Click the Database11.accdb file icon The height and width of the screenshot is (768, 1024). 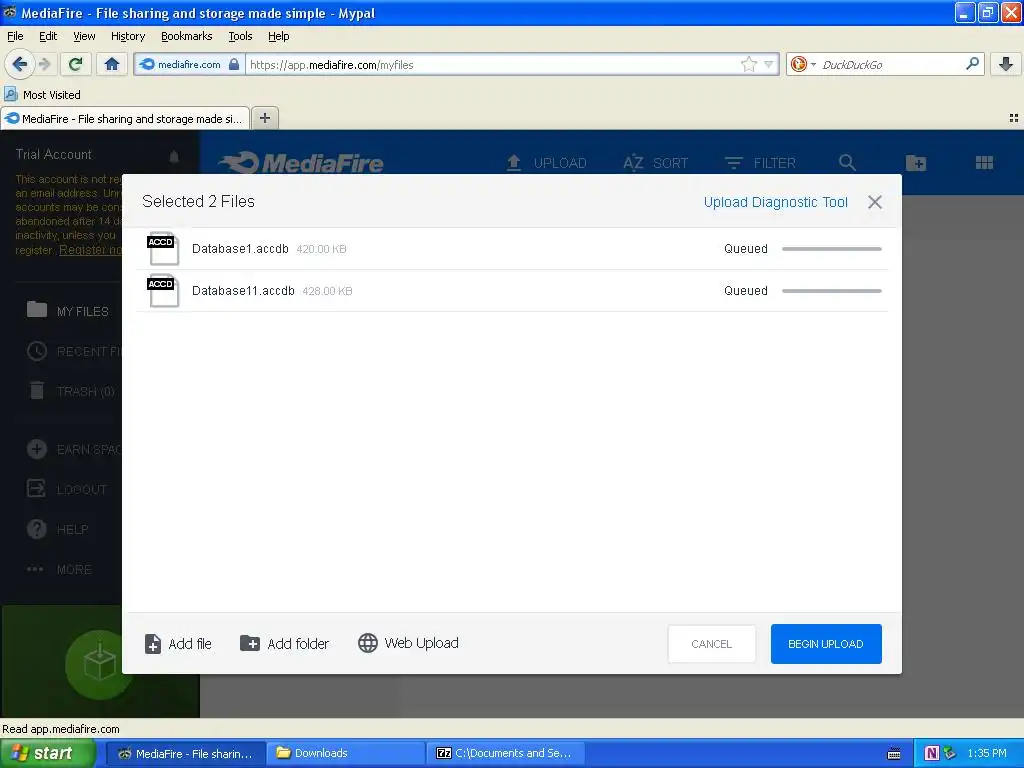click(163, 290)
